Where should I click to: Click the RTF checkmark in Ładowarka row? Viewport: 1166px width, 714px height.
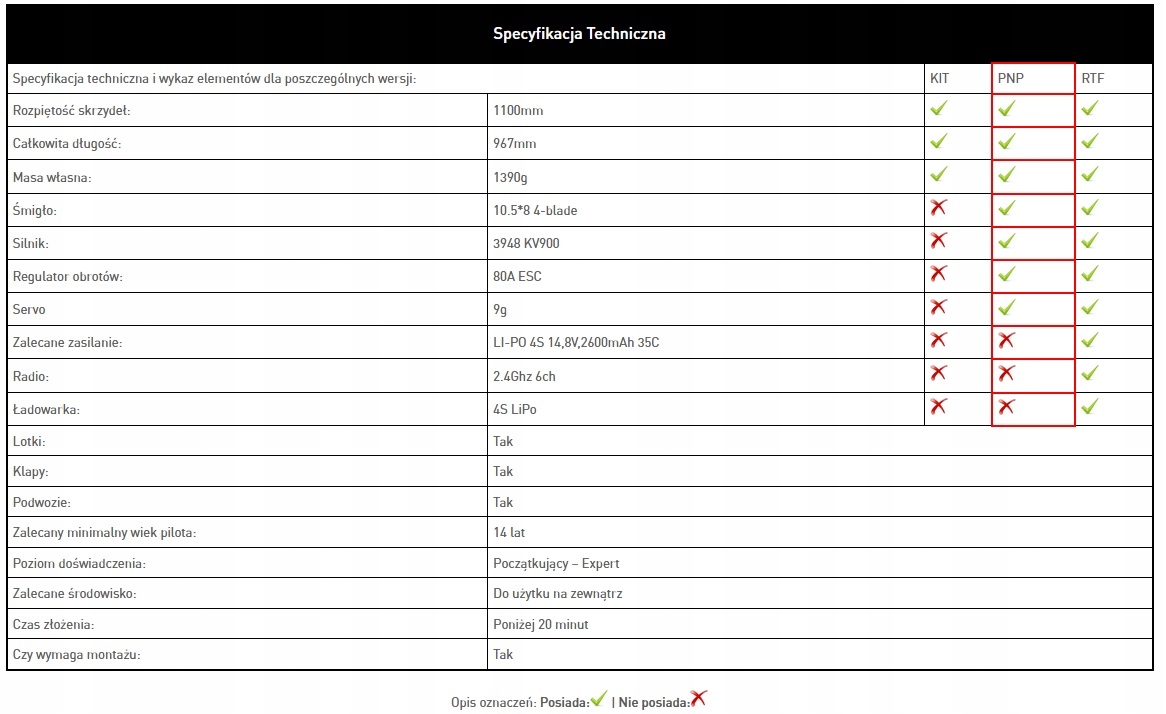pyautogui.click(x=1089, y=407)
